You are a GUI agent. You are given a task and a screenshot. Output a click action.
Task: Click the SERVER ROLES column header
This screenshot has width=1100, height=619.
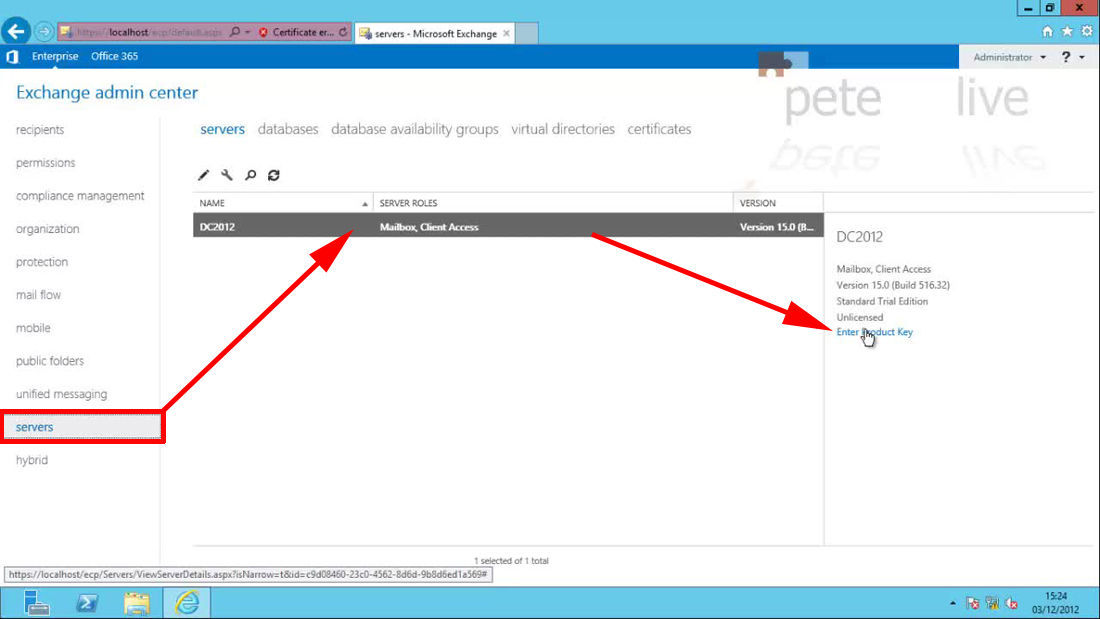[x=553, y=203]
